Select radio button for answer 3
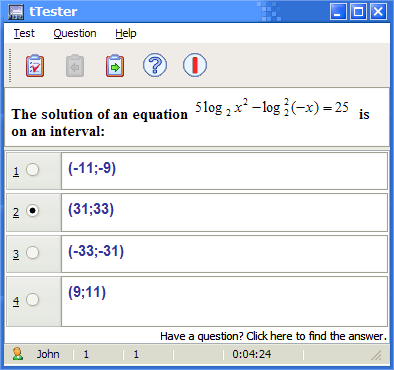Image resolution: width=394 pixels, height=370 pixels. tap(33, 253)
